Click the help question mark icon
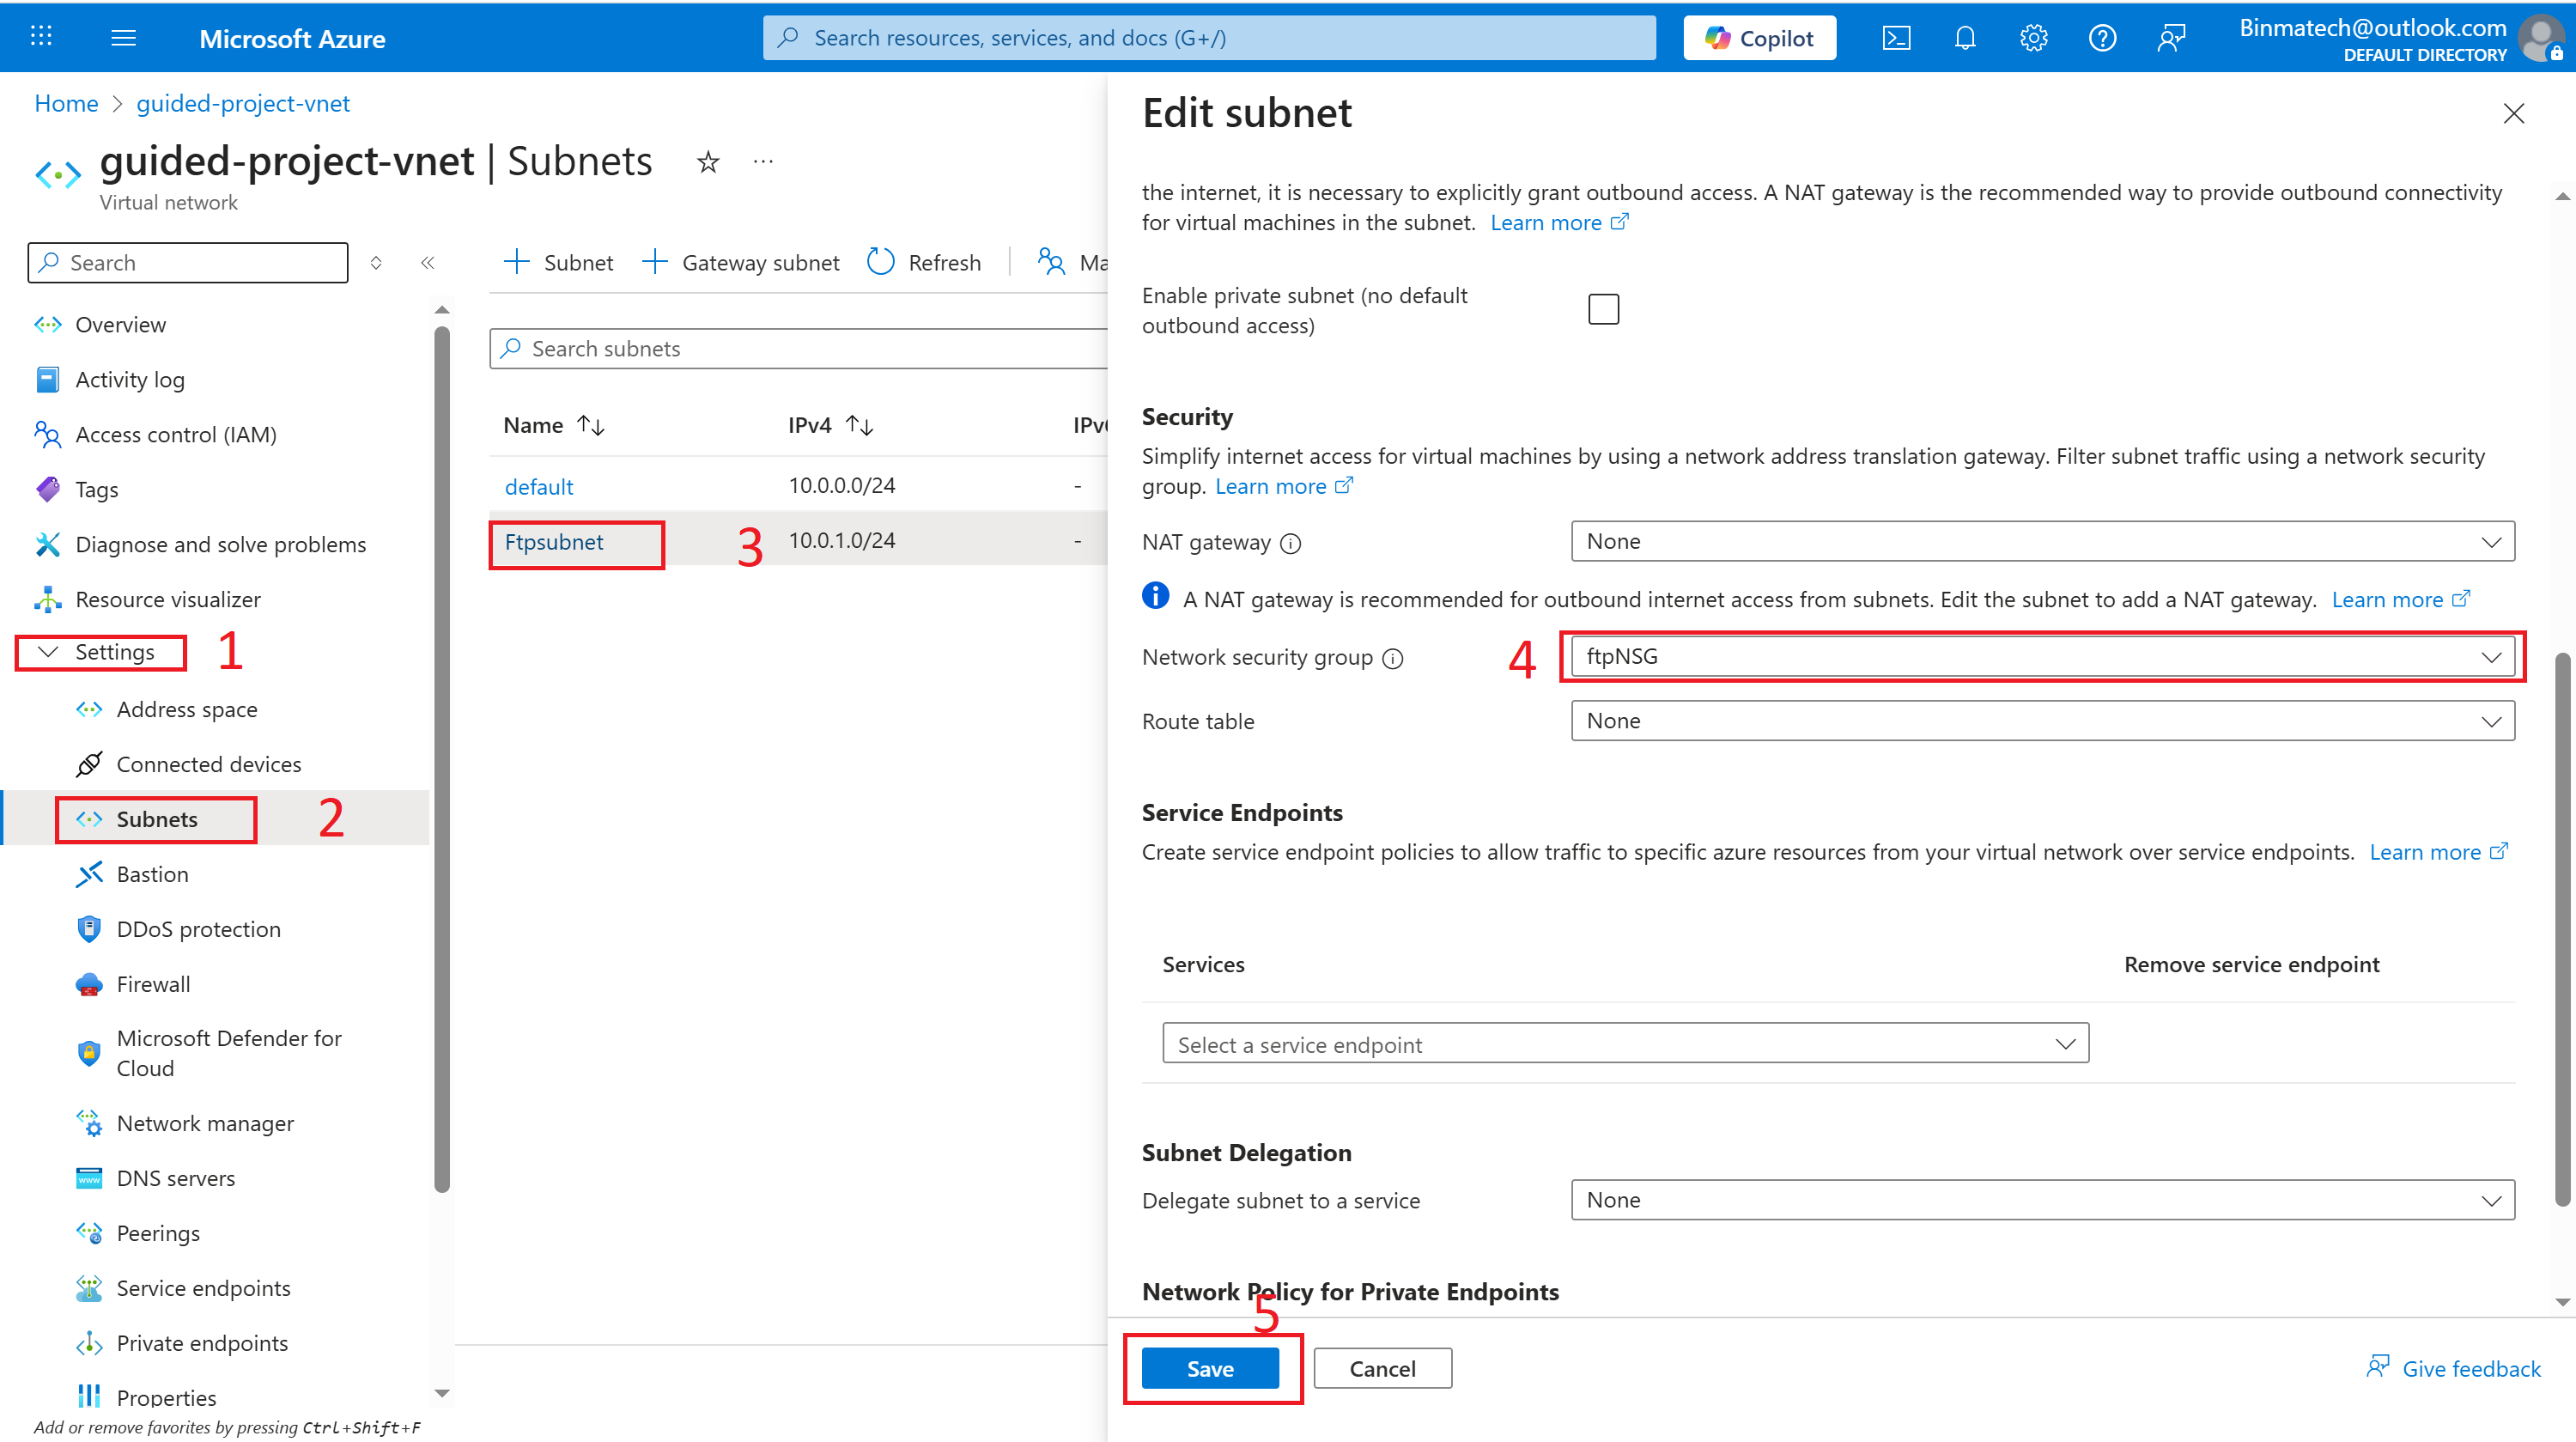 click(2102, 38)
